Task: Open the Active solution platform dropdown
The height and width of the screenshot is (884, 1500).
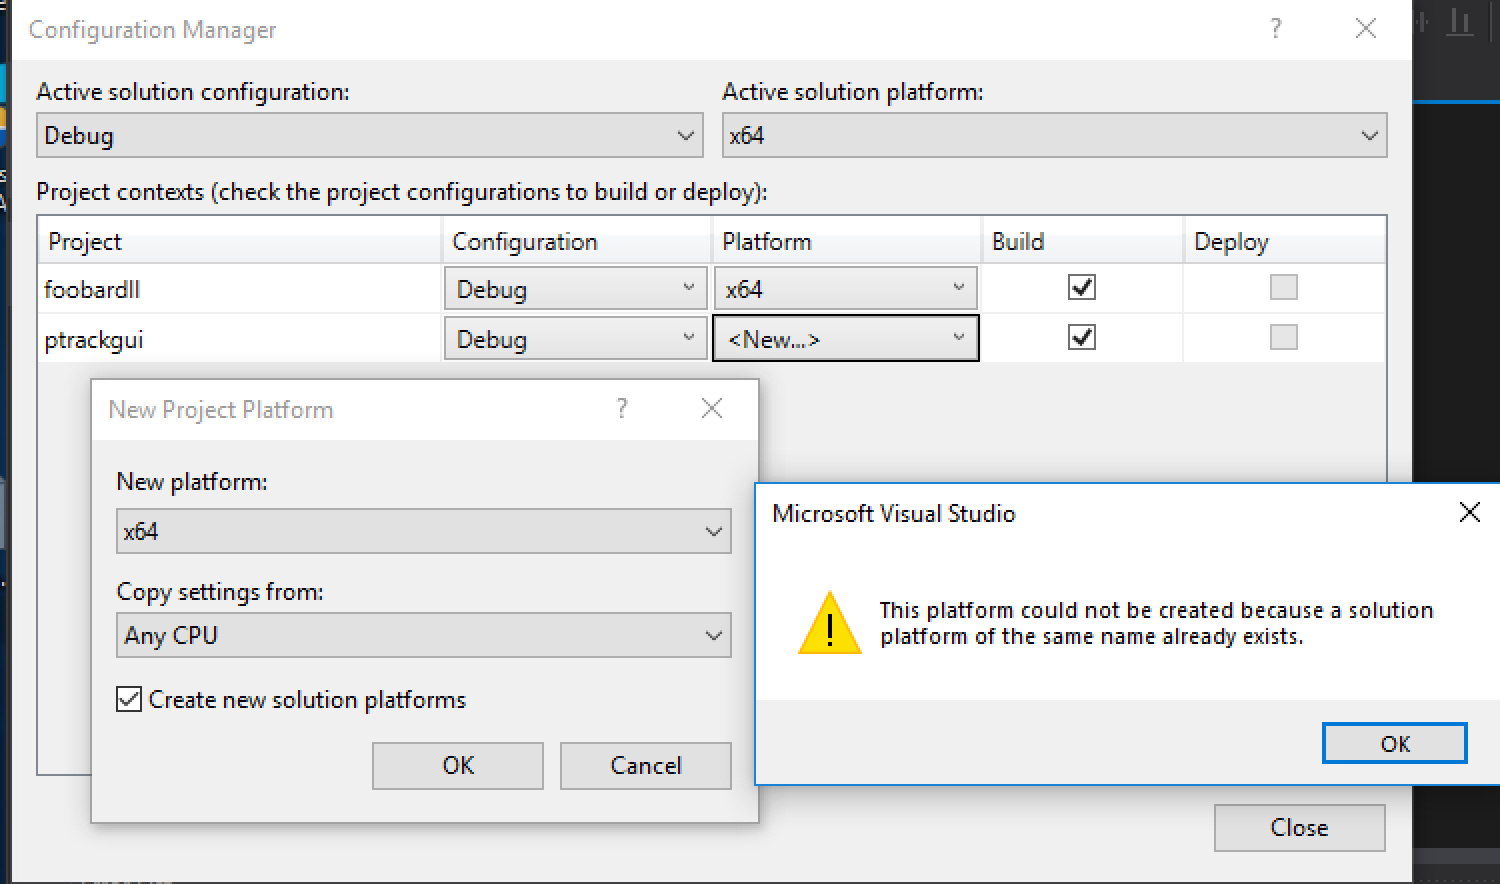Action: tap(1054, 135)
